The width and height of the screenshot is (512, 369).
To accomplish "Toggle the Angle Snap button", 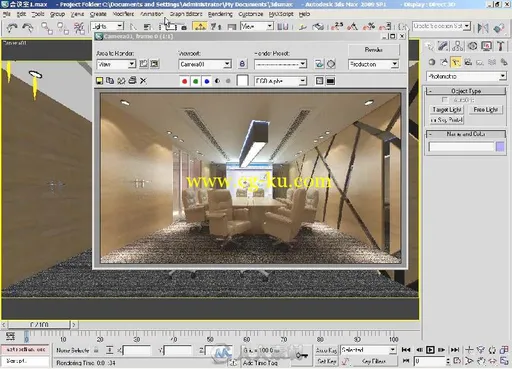I will coord(353,26).
